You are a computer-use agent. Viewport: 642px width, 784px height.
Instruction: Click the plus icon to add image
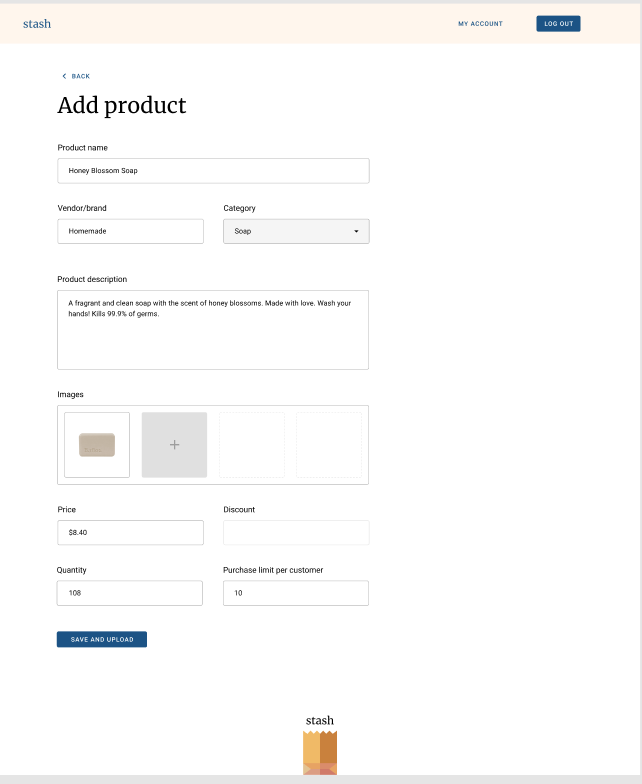tap(174, 444)
